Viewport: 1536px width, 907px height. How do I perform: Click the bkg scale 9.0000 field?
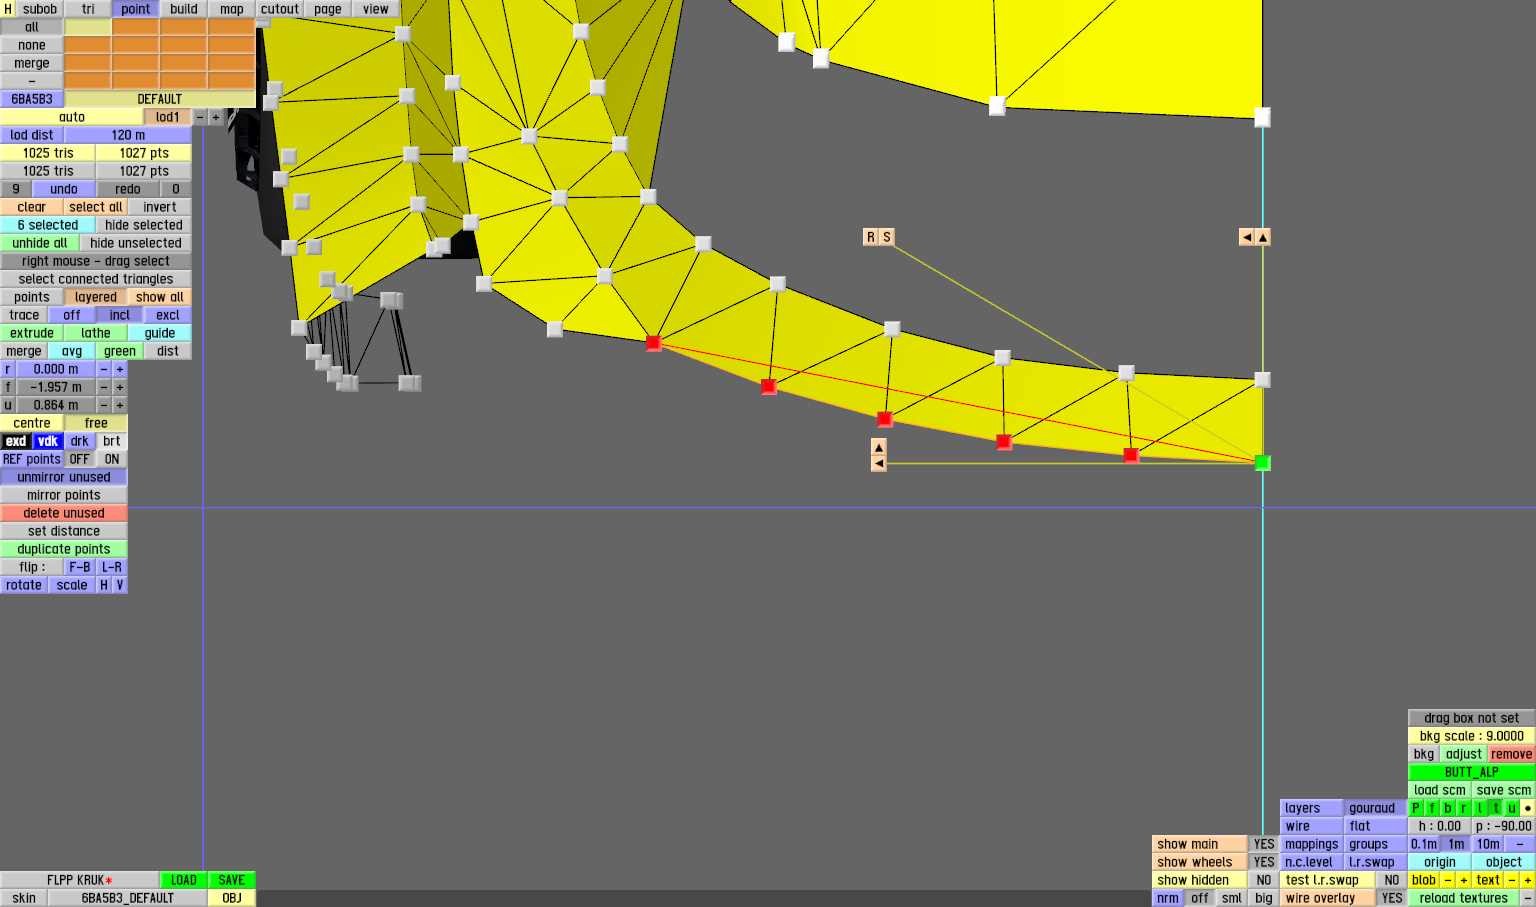pos(1472,736)
